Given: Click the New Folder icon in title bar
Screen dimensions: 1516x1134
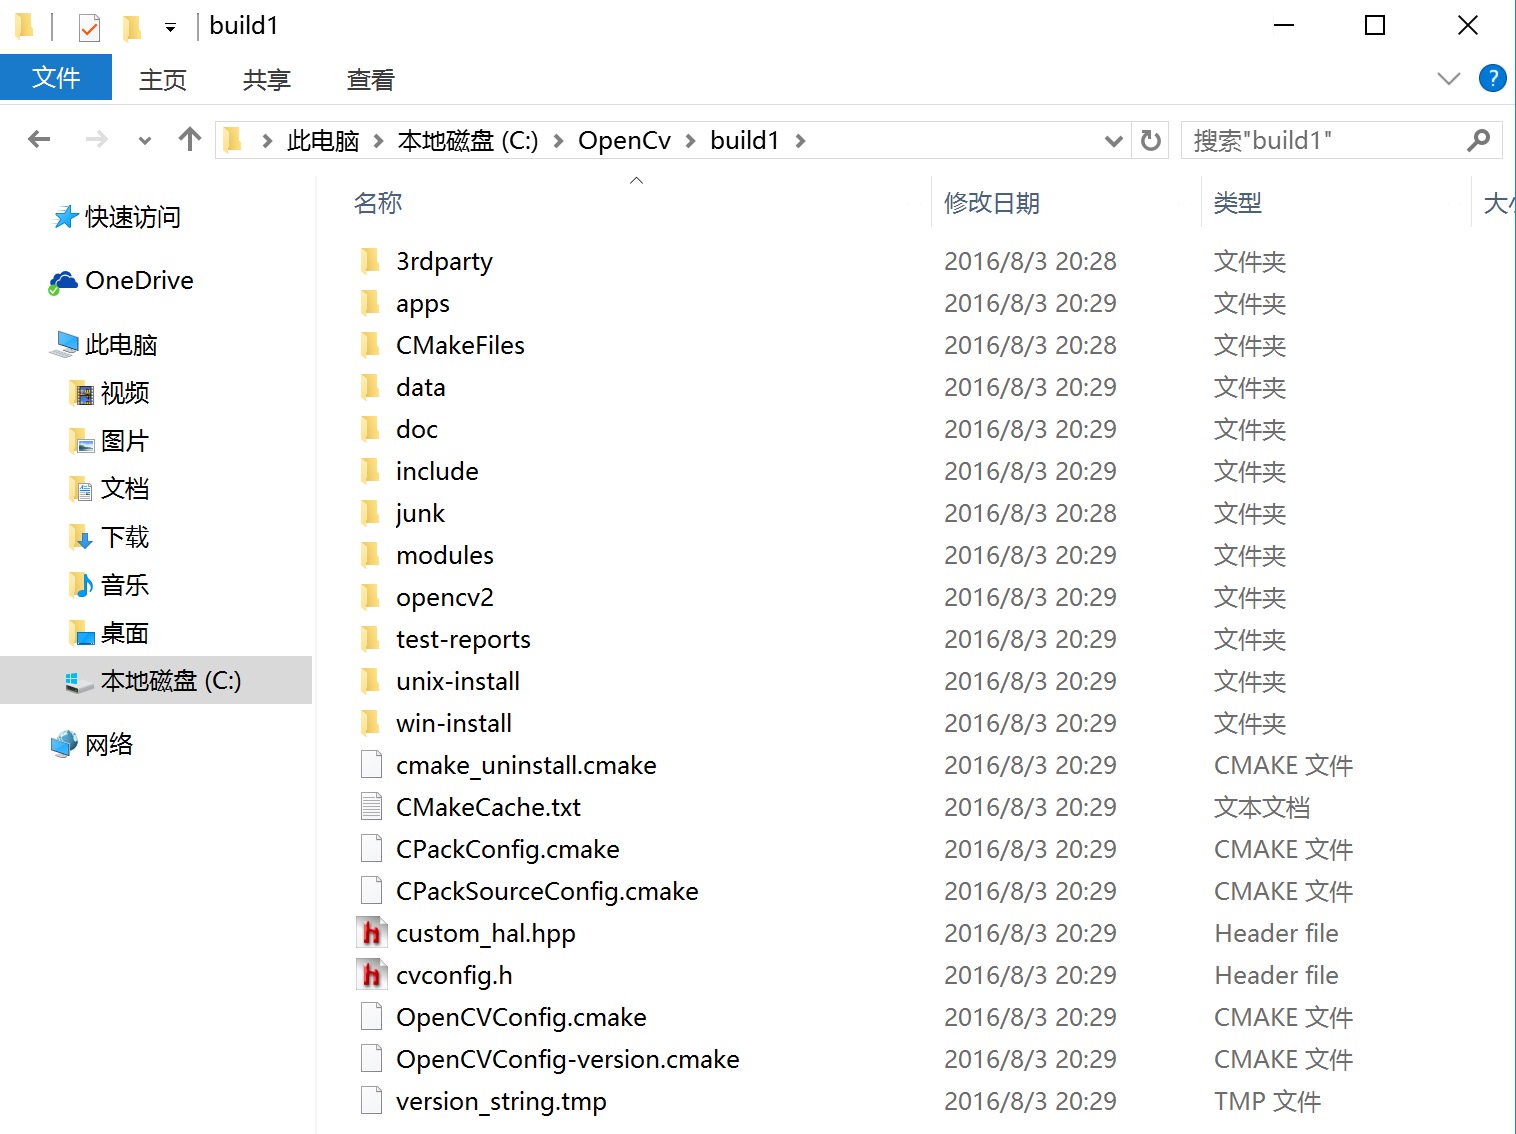Looking at the screenshot, I should 131,27.
